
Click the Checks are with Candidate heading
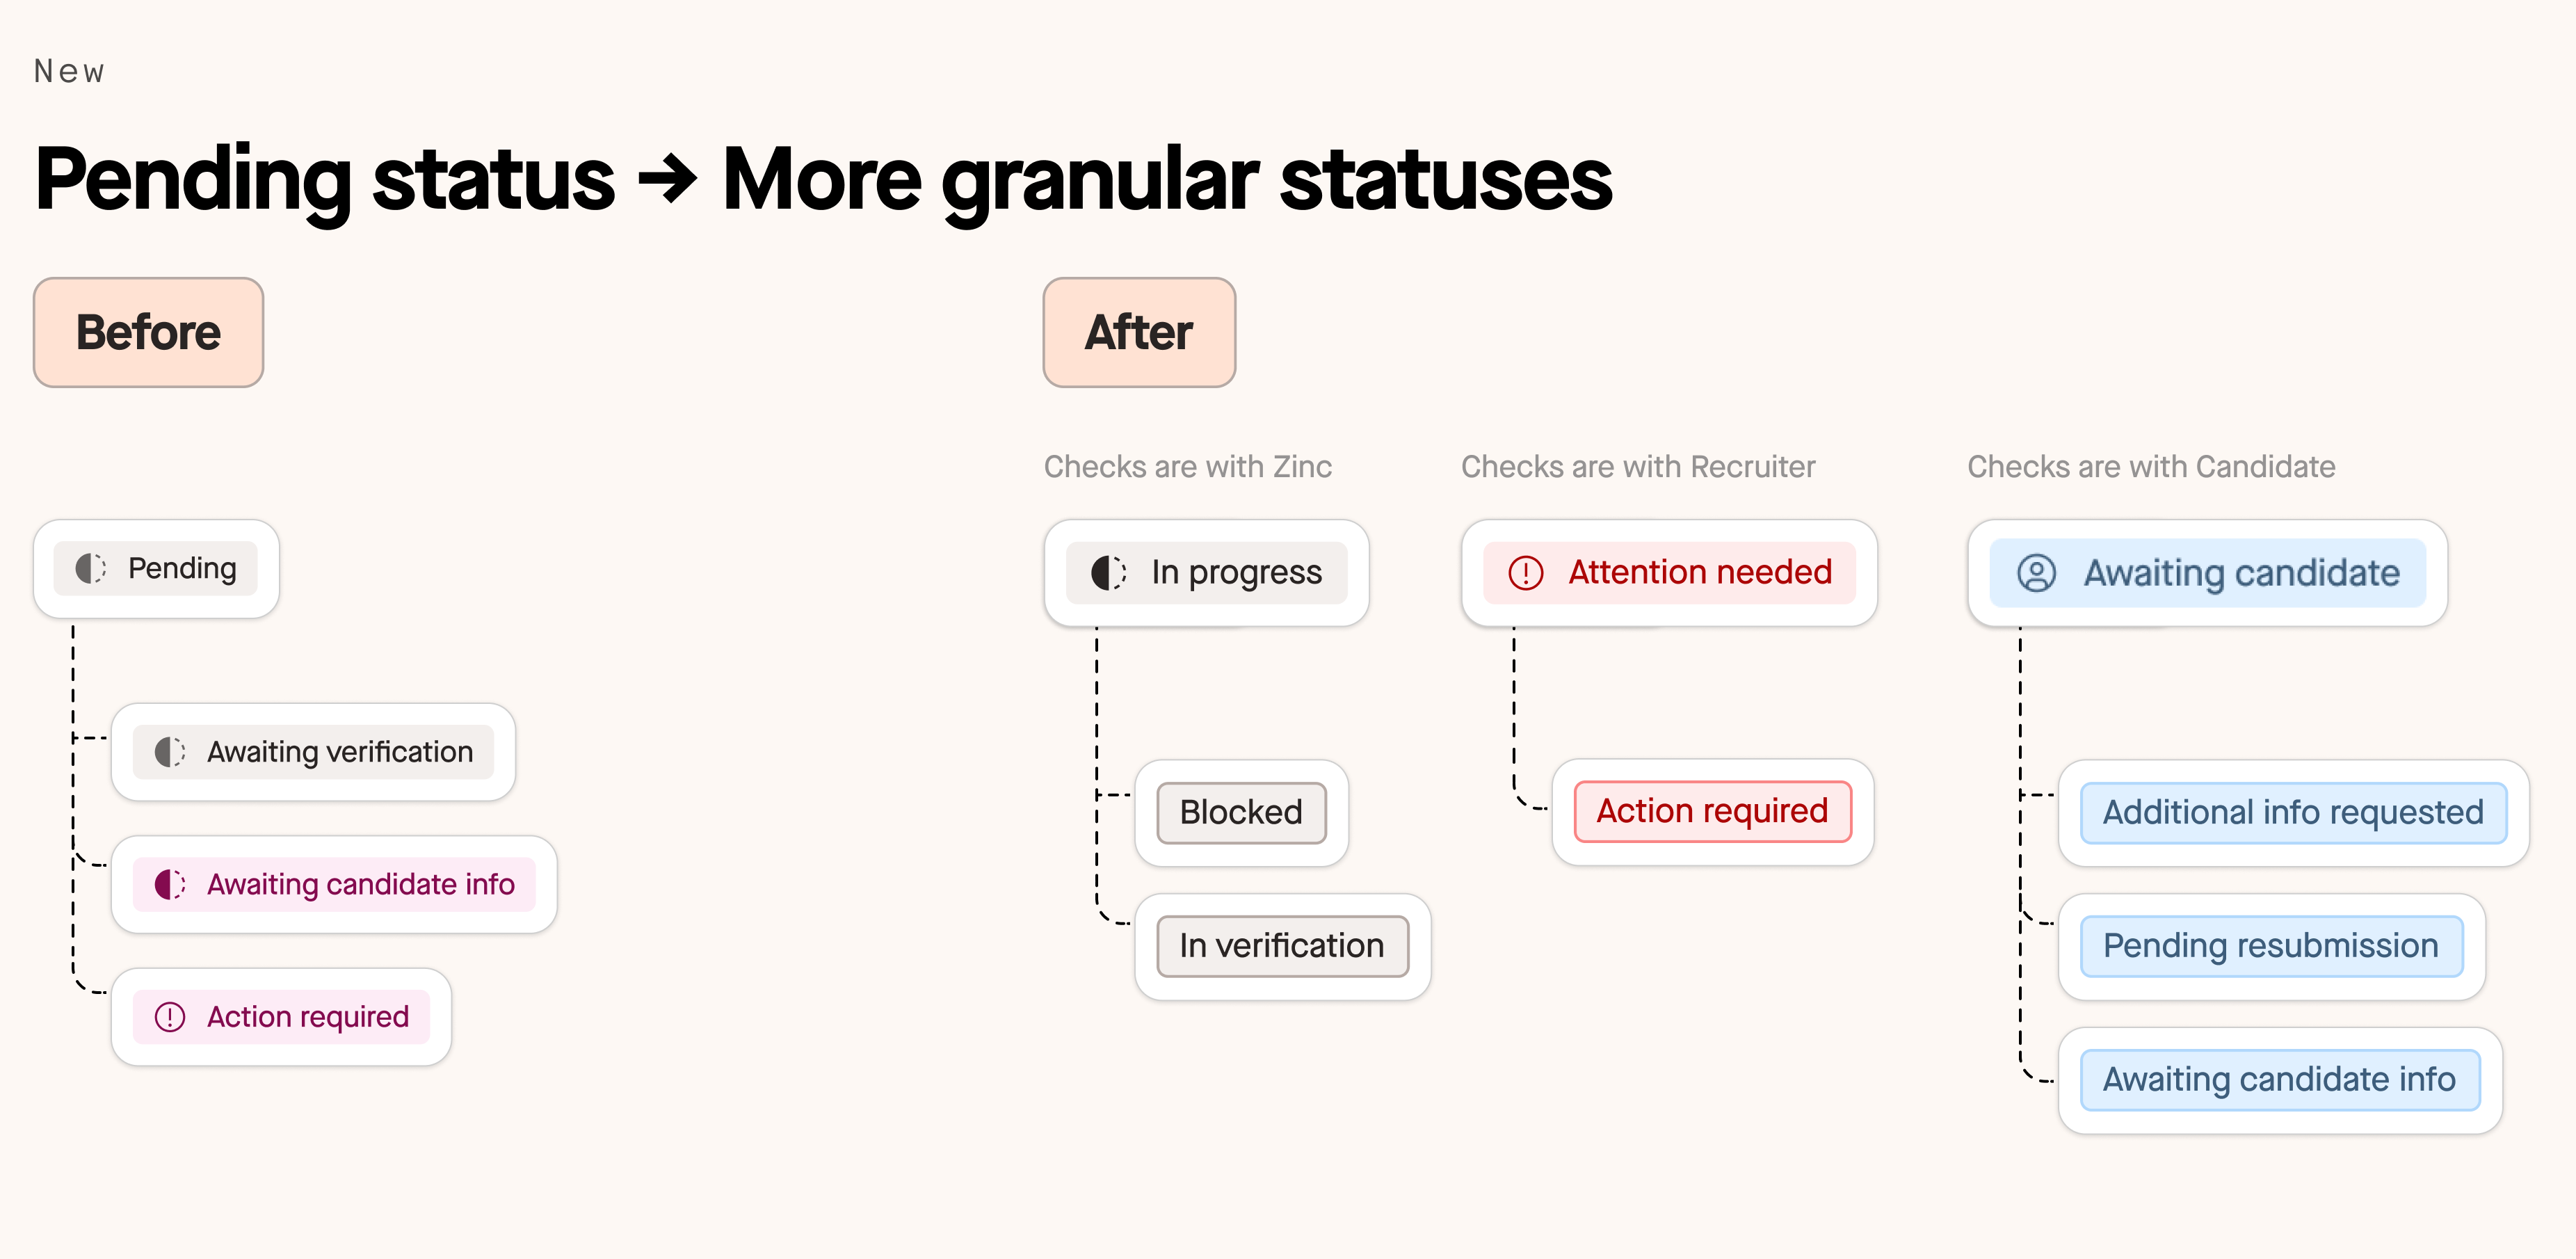pos(2150,467)
